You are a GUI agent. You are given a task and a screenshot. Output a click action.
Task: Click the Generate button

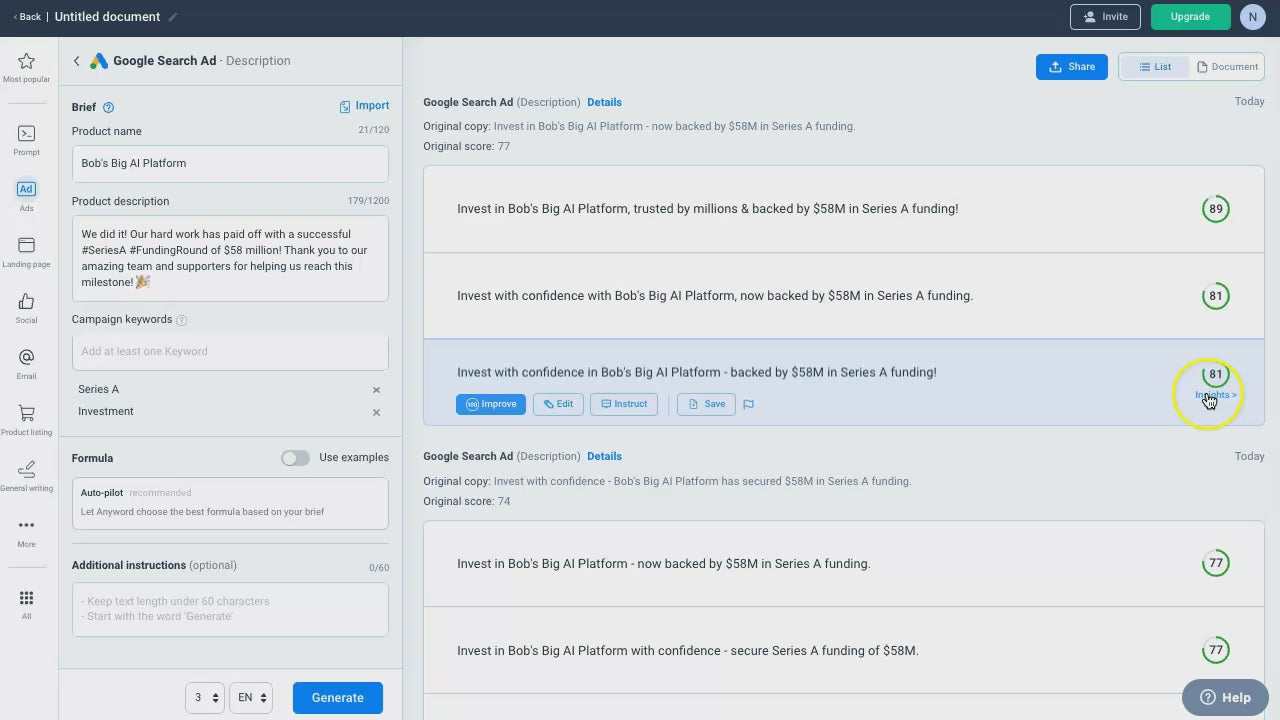338,698
